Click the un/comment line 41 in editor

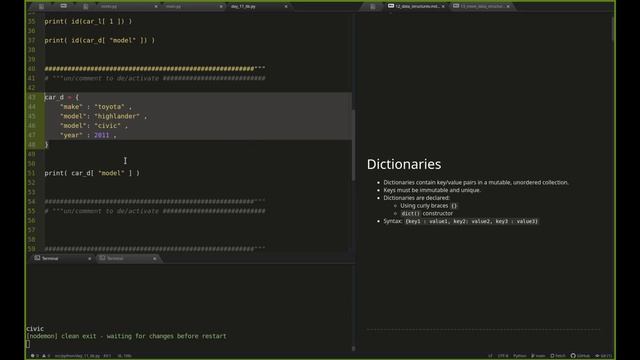pyautogui.click(x=155, y=78)
